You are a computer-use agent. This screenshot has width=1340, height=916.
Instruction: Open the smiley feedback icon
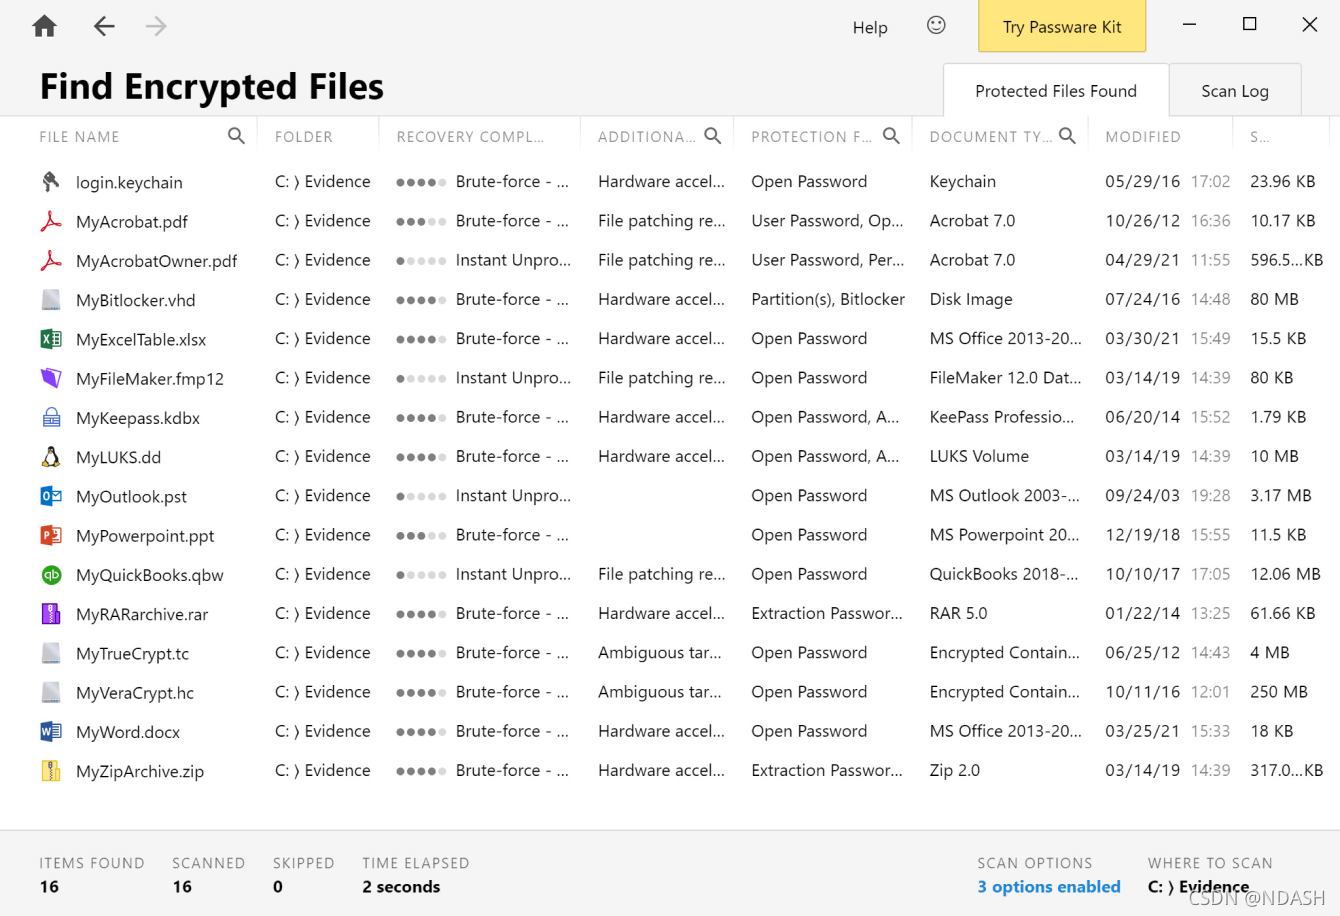point(936,25)
